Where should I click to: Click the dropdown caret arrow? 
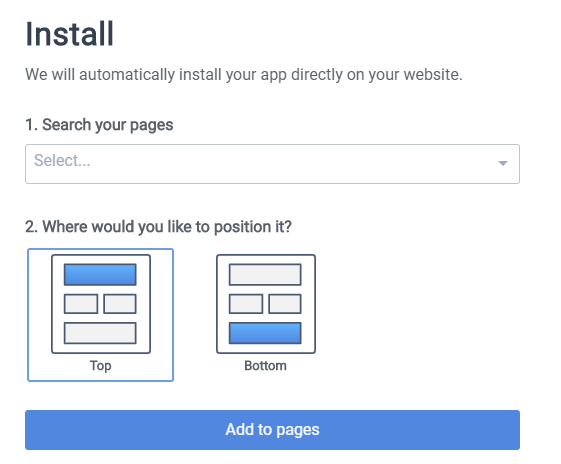click(503, 163)
